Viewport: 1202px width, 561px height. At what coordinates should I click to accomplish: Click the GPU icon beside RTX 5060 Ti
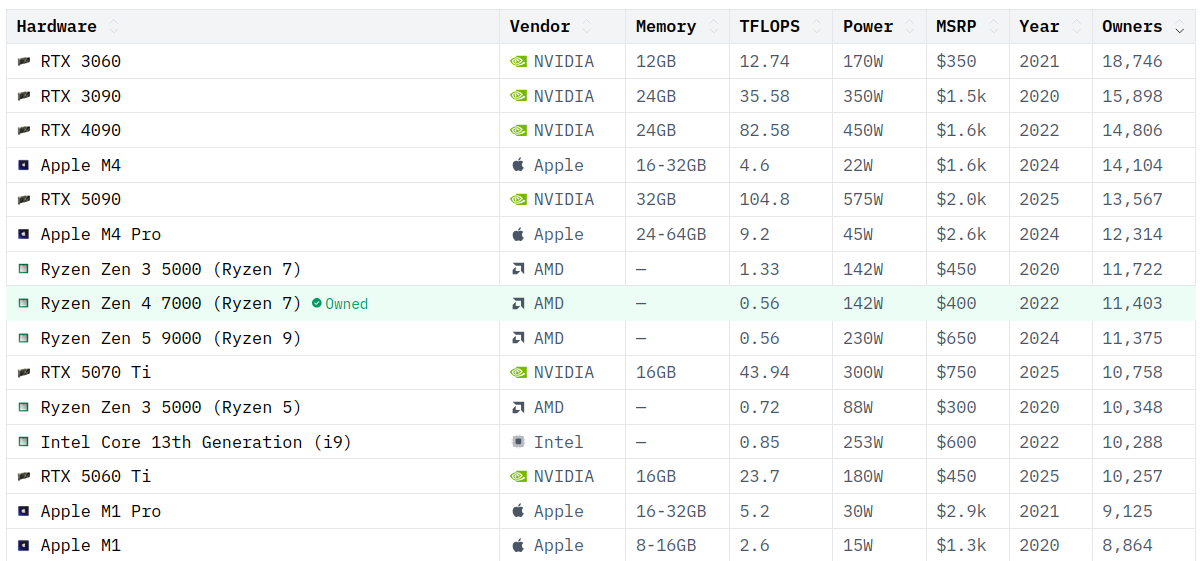pos(25,477)
